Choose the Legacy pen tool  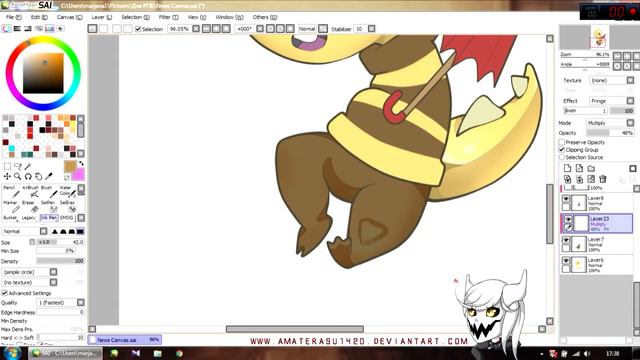[30, 218]
